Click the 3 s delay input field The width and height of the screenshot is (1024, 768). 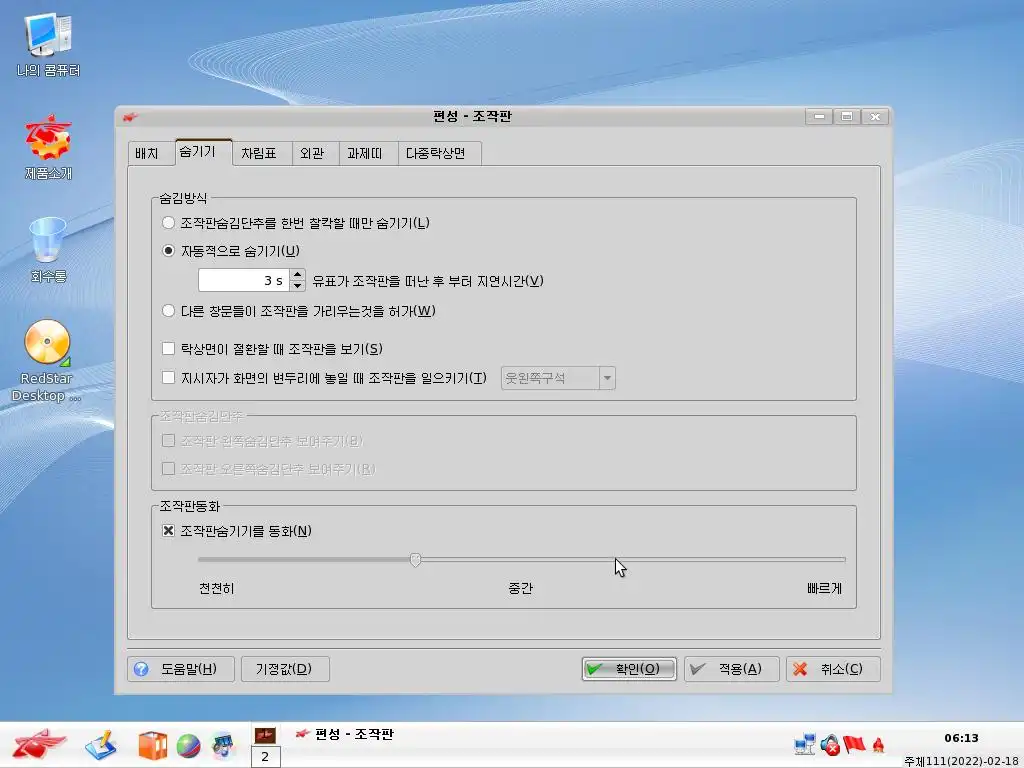[244, 280]
